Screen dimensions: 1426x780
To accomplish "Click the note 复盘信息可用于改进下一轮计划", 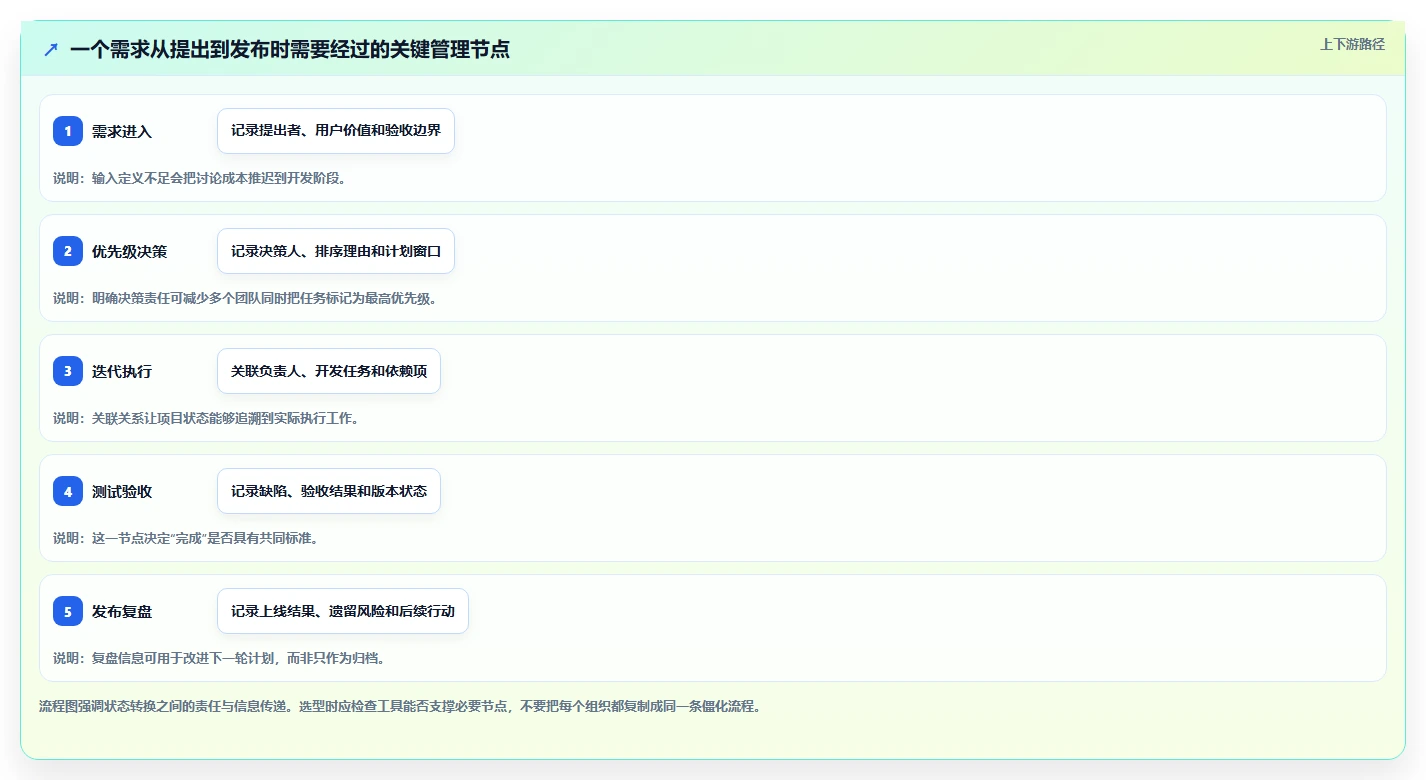I will point(219,658).
